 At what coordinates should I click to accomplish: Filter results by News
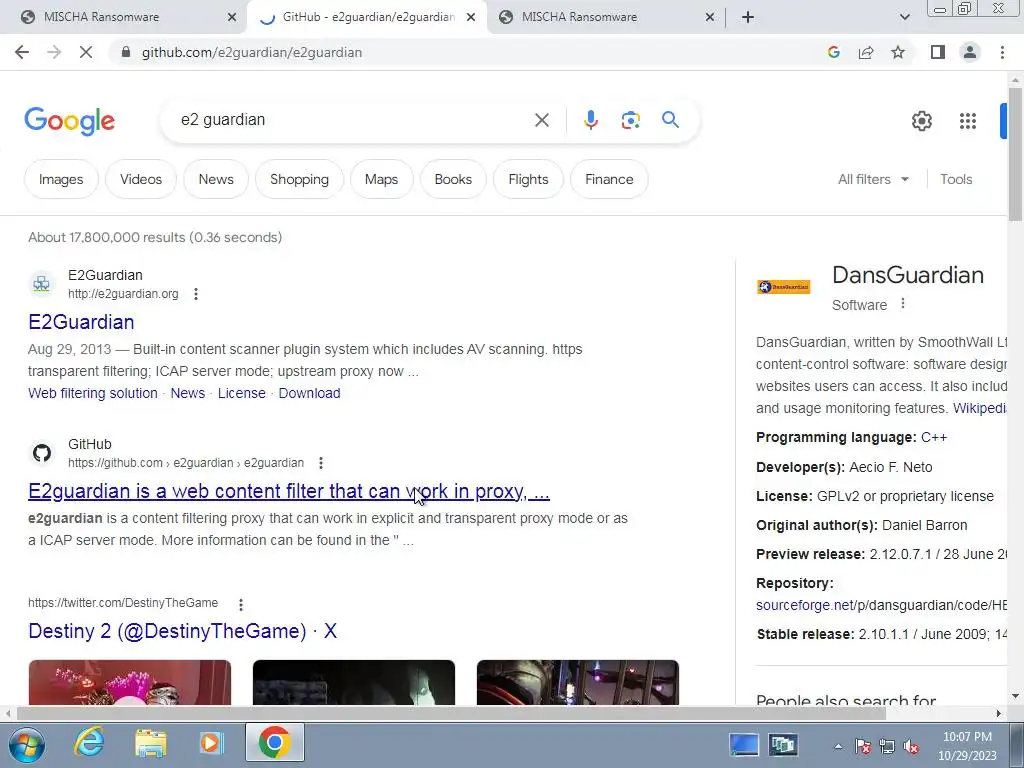[x=216, y=179]
